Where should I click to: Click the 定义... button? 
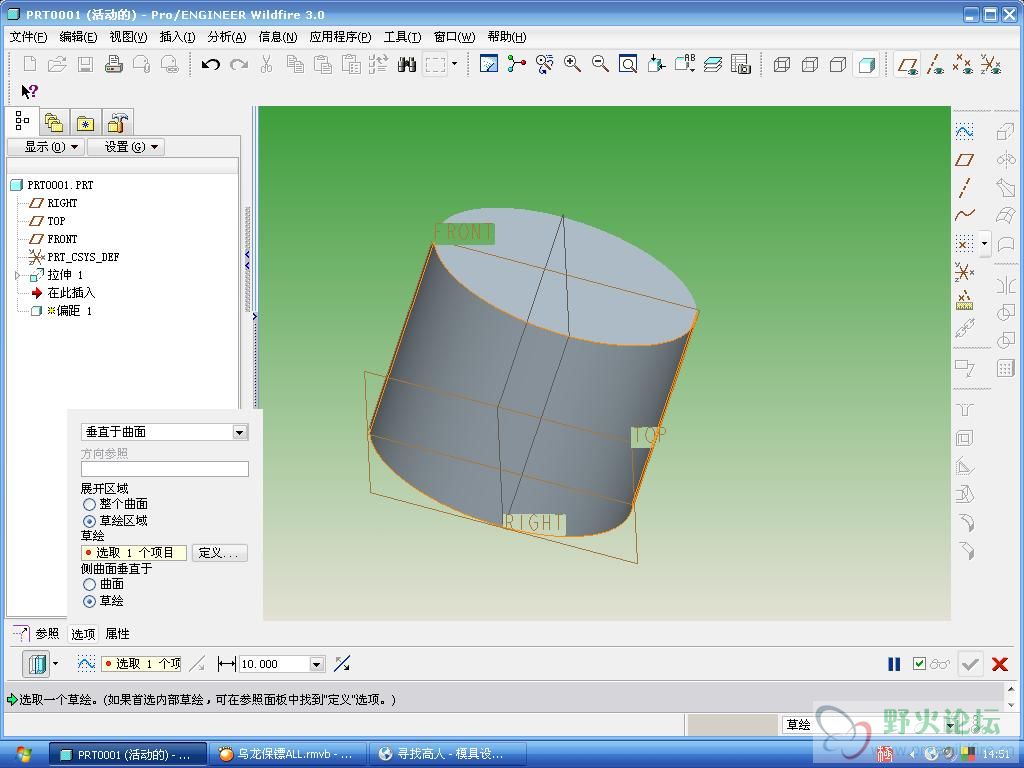219,553
